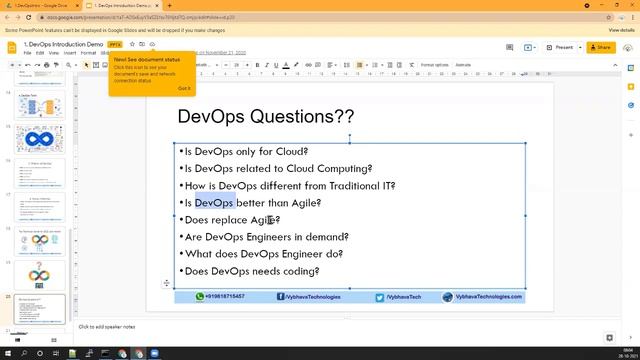Click the Zoom magnifier icon
640x360 pixels.
(69, 65)
